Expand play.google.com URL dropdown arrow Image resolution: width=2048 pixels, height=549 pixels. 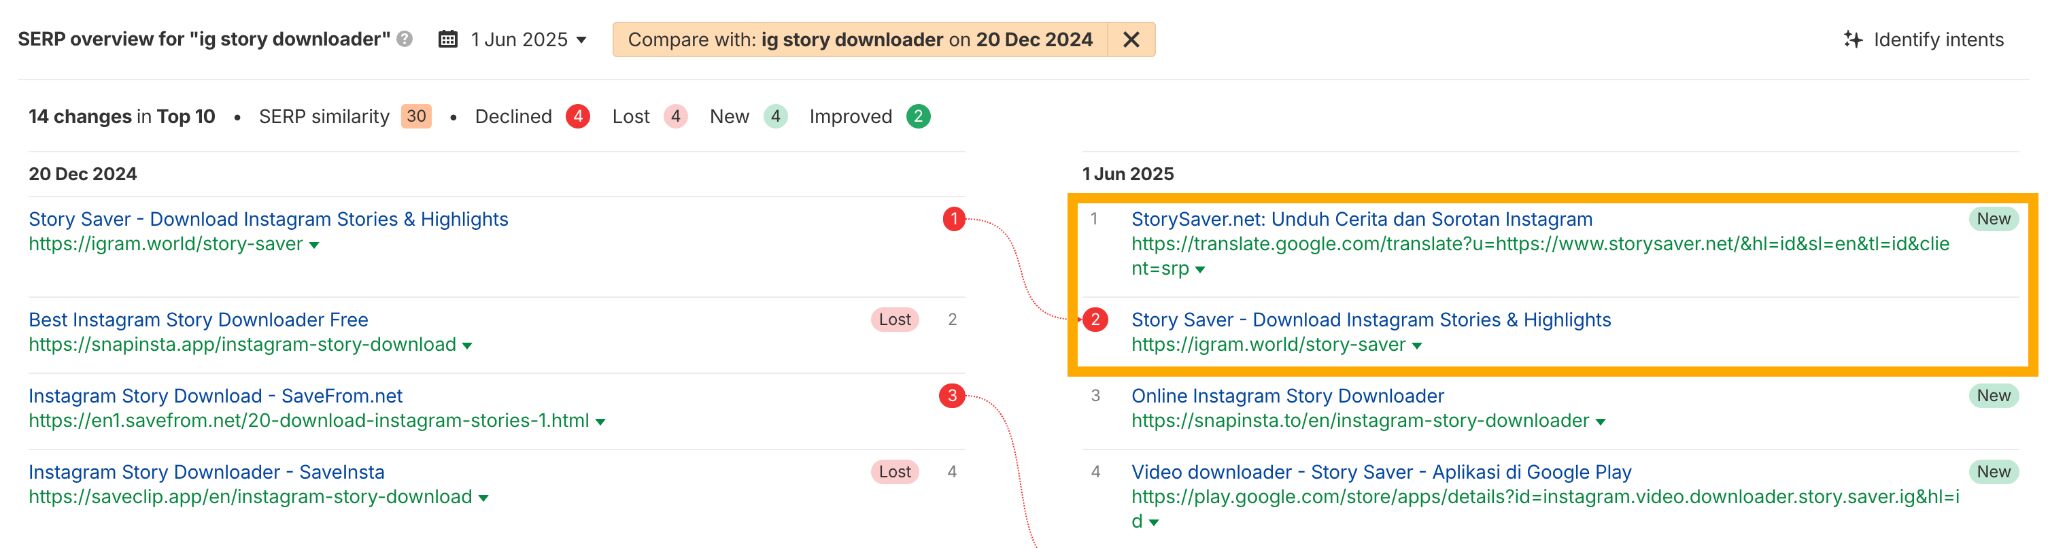1153,523
